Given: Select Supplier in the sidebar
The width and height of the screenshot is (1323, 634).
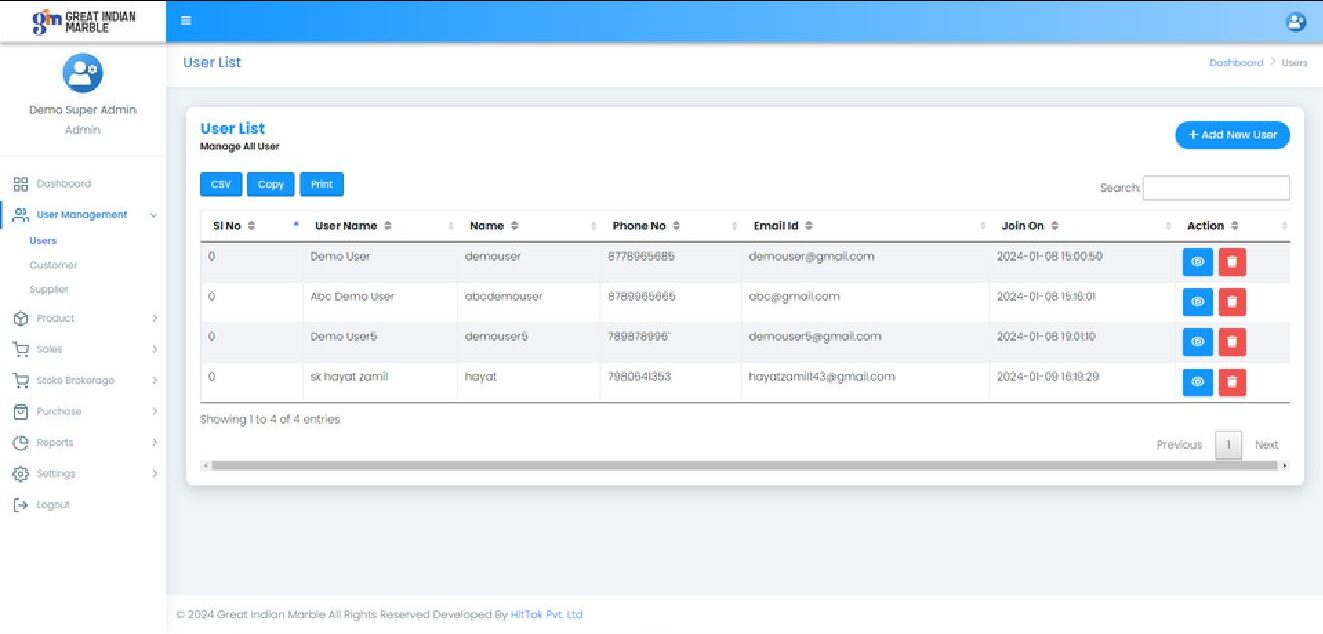Looking at the screenshot, I should pos(49,290).
